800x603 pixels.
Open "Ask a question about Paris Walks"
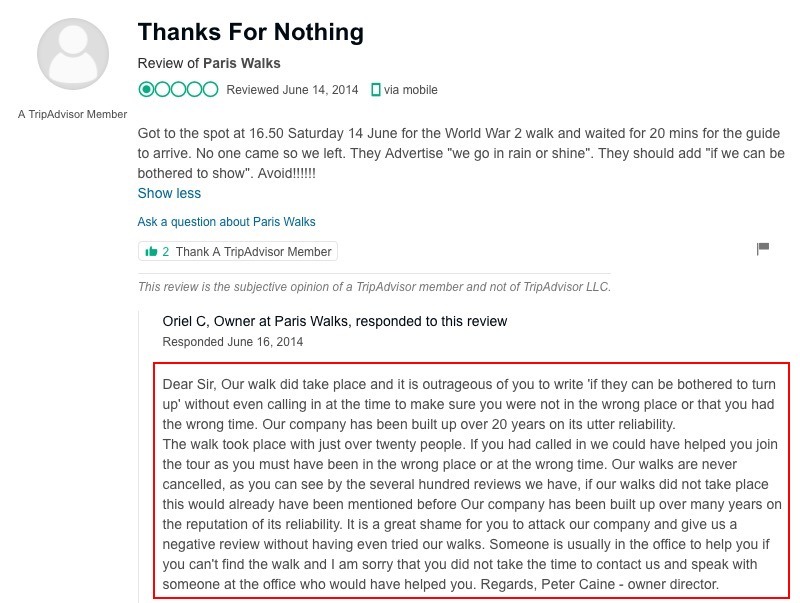point(226,222)
